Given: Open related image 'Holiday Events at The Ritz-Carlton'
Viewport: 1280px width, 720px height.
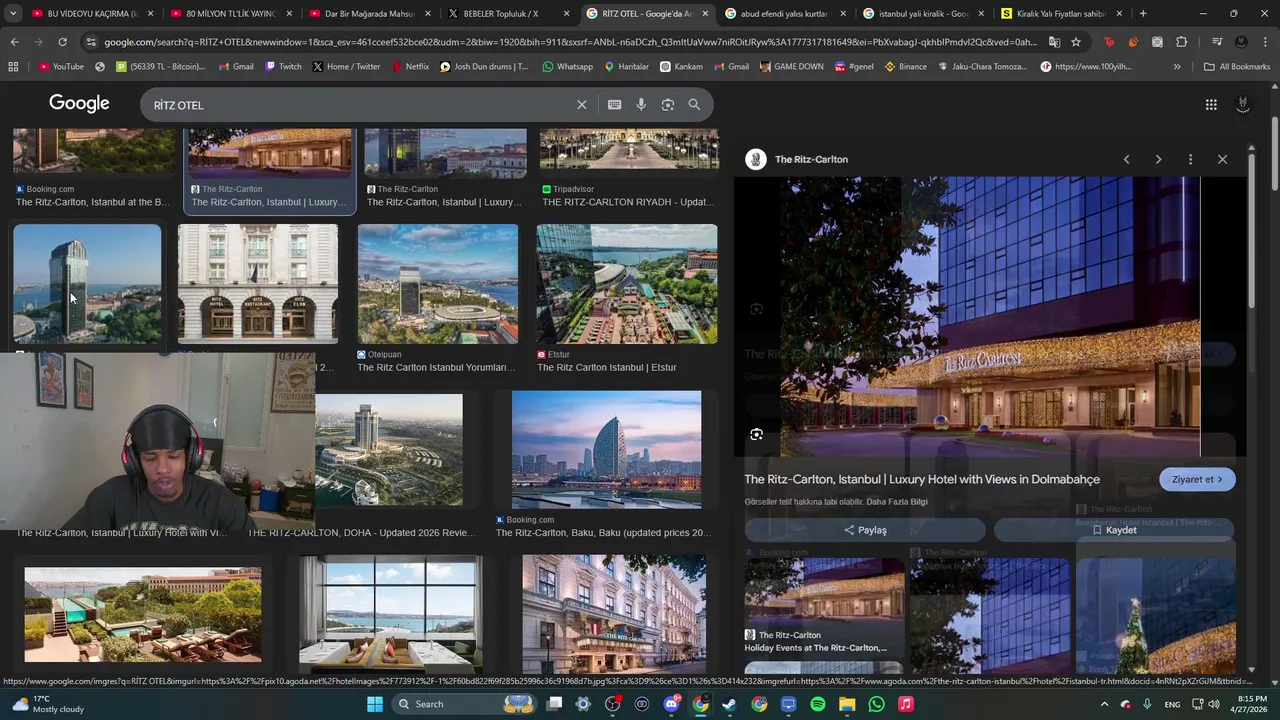Looking at the screenshot, I should 824,606.
